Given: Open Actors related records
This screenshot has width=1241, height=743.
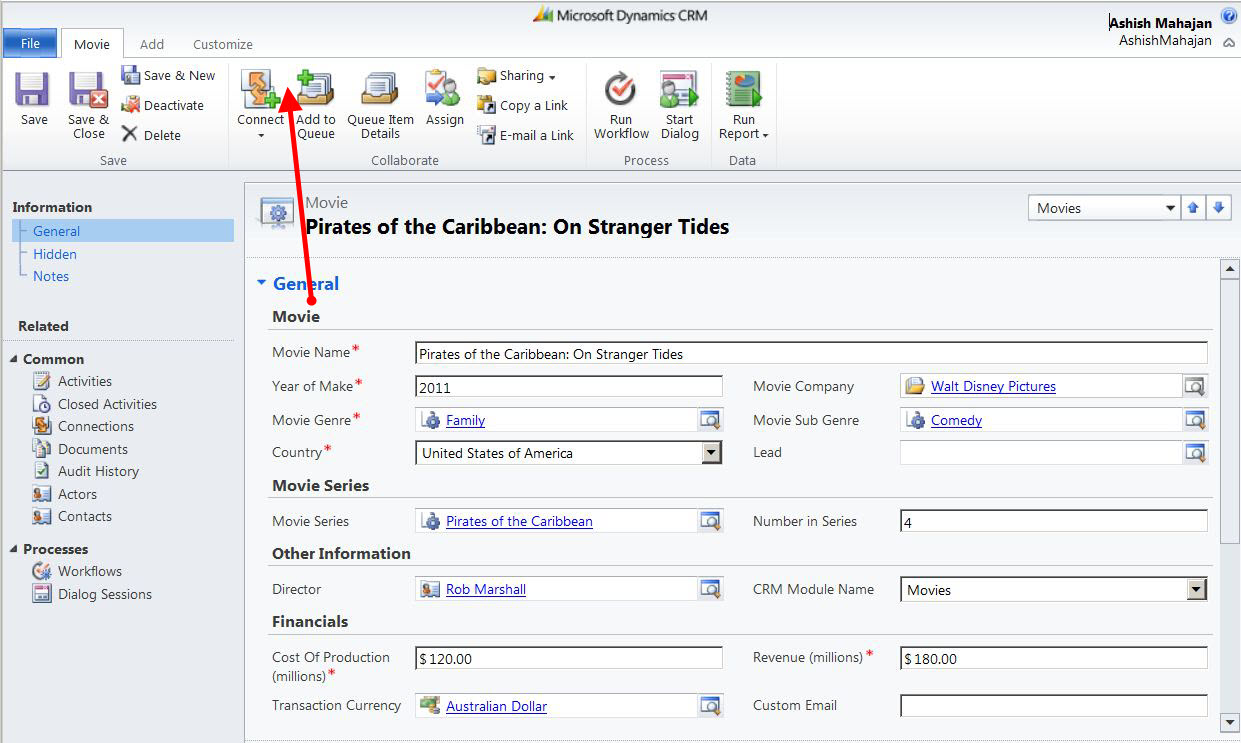Looking at the screenshot, I should pyautogui.click(x=77, y=494).
